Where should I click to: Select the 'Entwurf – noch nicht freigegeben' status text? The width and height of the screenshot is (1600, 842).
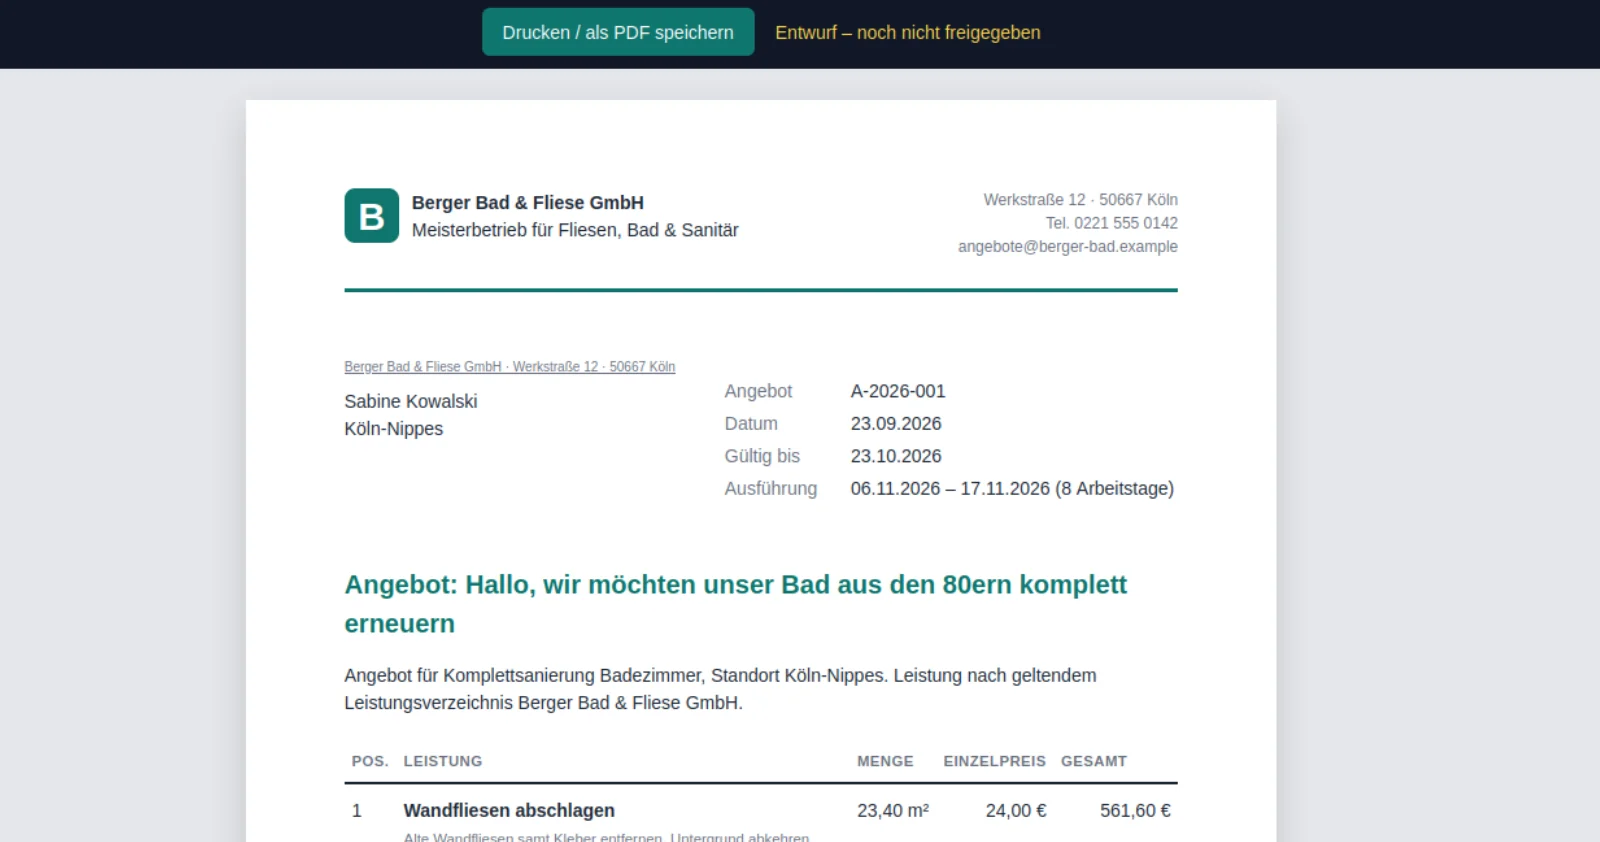[x=908, y=32]
